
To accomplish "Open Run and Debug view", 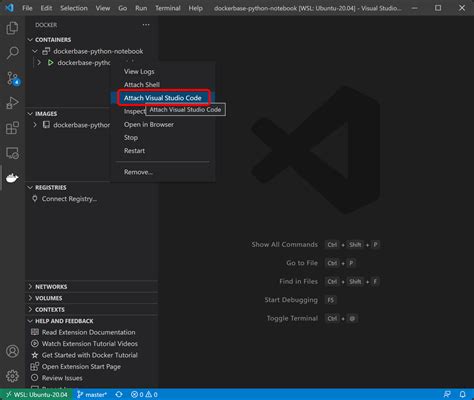I will [x=12, y=103].
